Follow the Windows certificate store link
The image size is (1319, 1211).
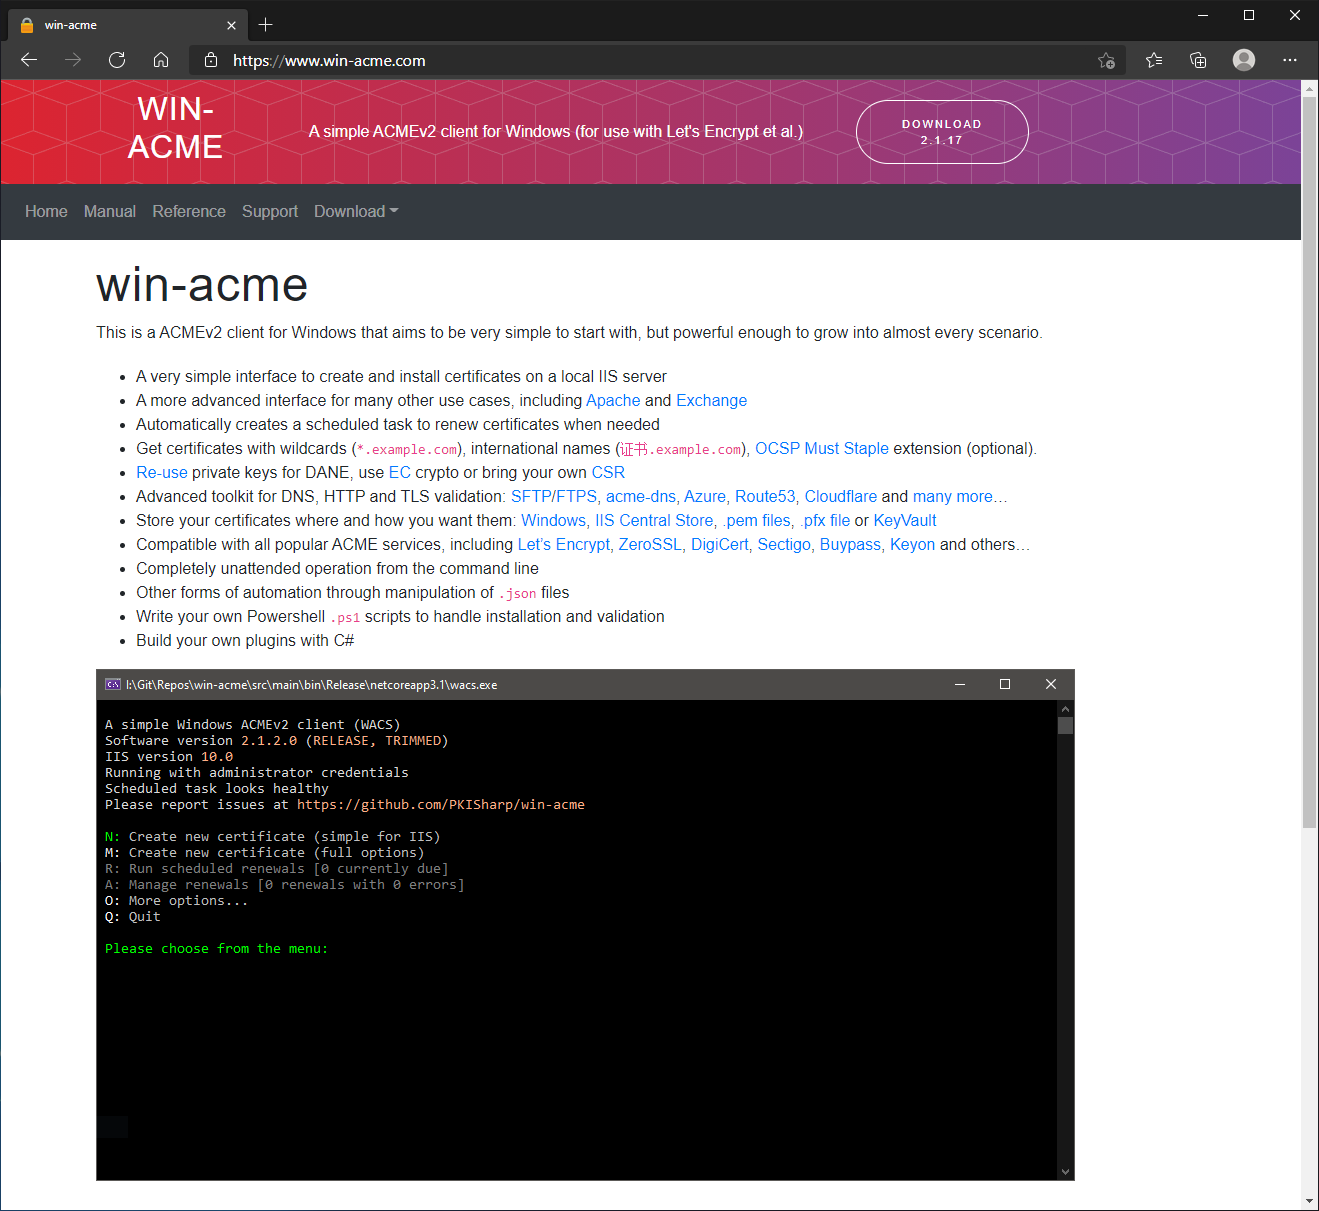click(553, 520)
